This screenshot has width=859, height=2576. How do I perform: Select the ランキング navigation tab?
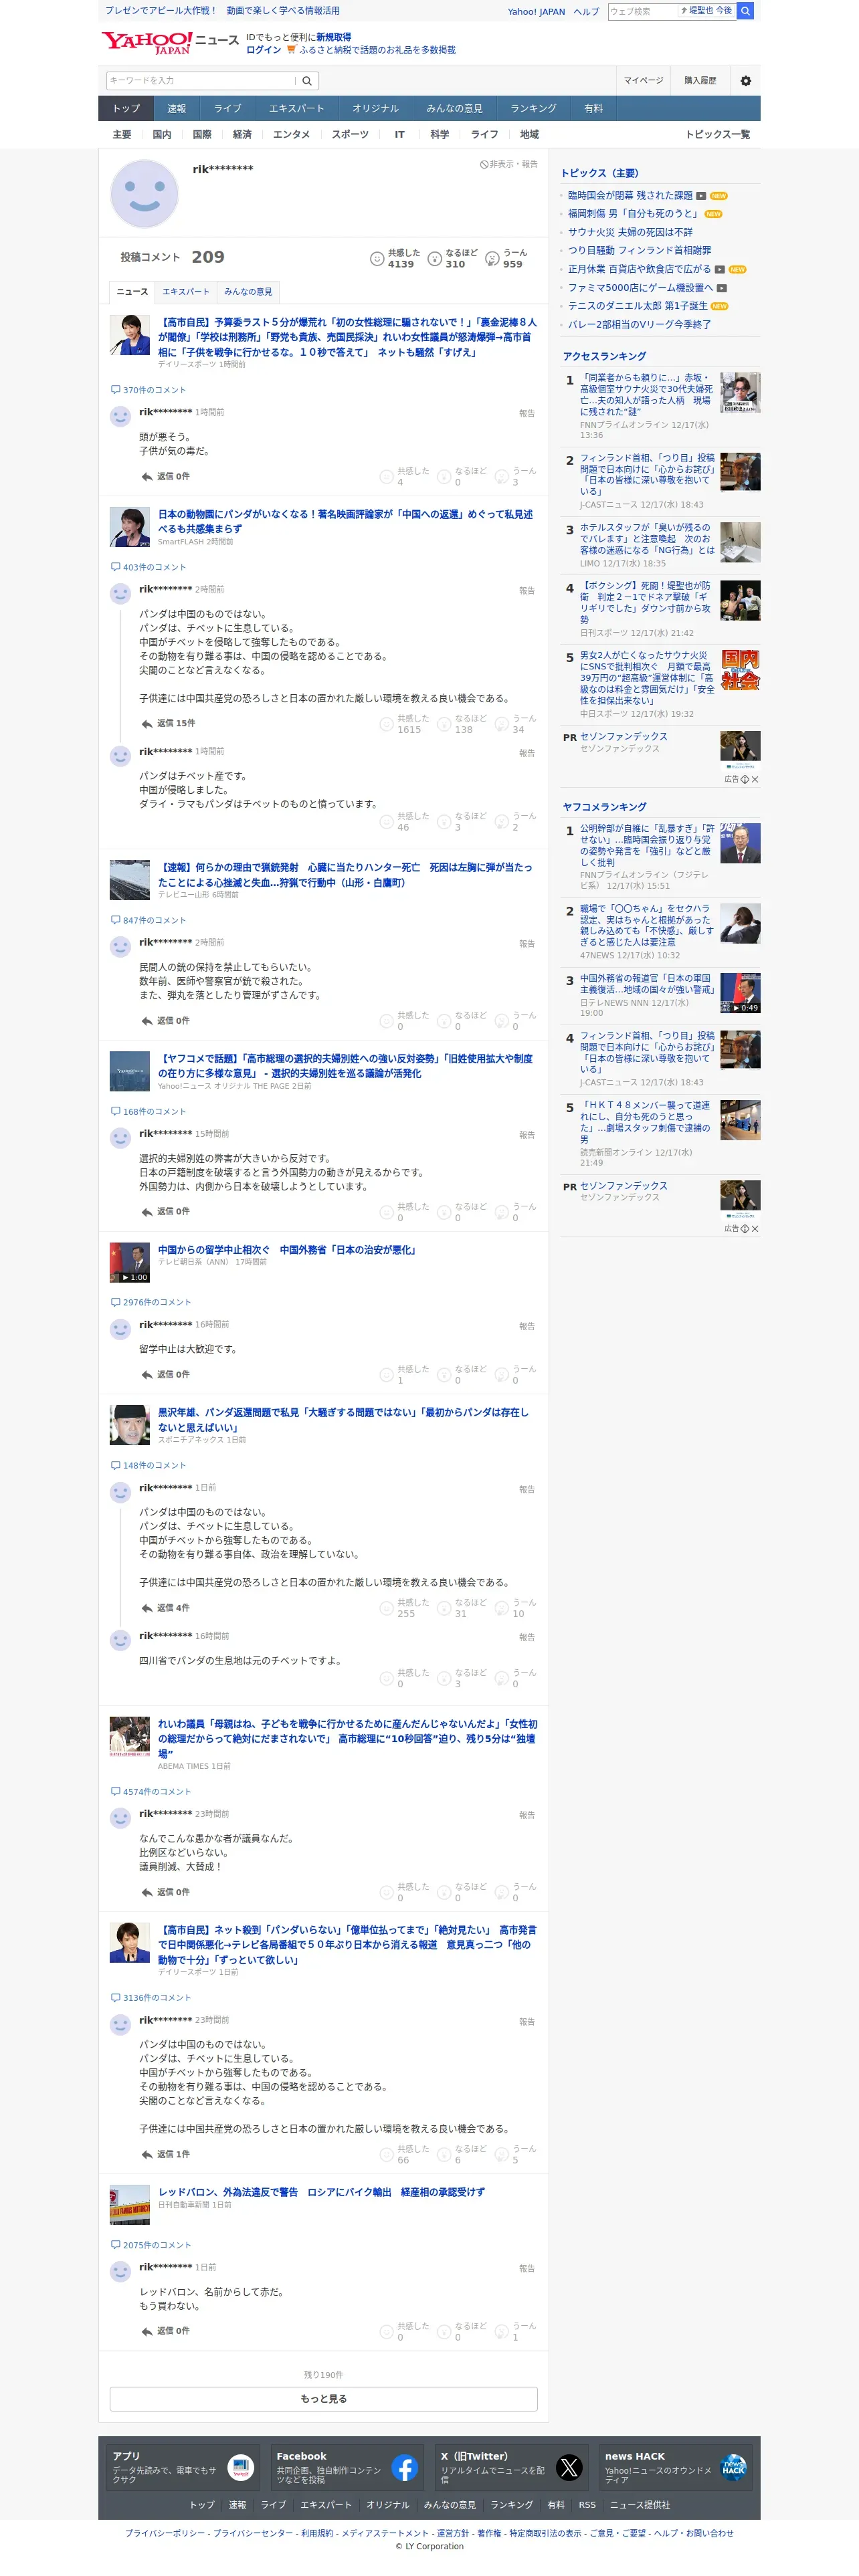(533, 108)
